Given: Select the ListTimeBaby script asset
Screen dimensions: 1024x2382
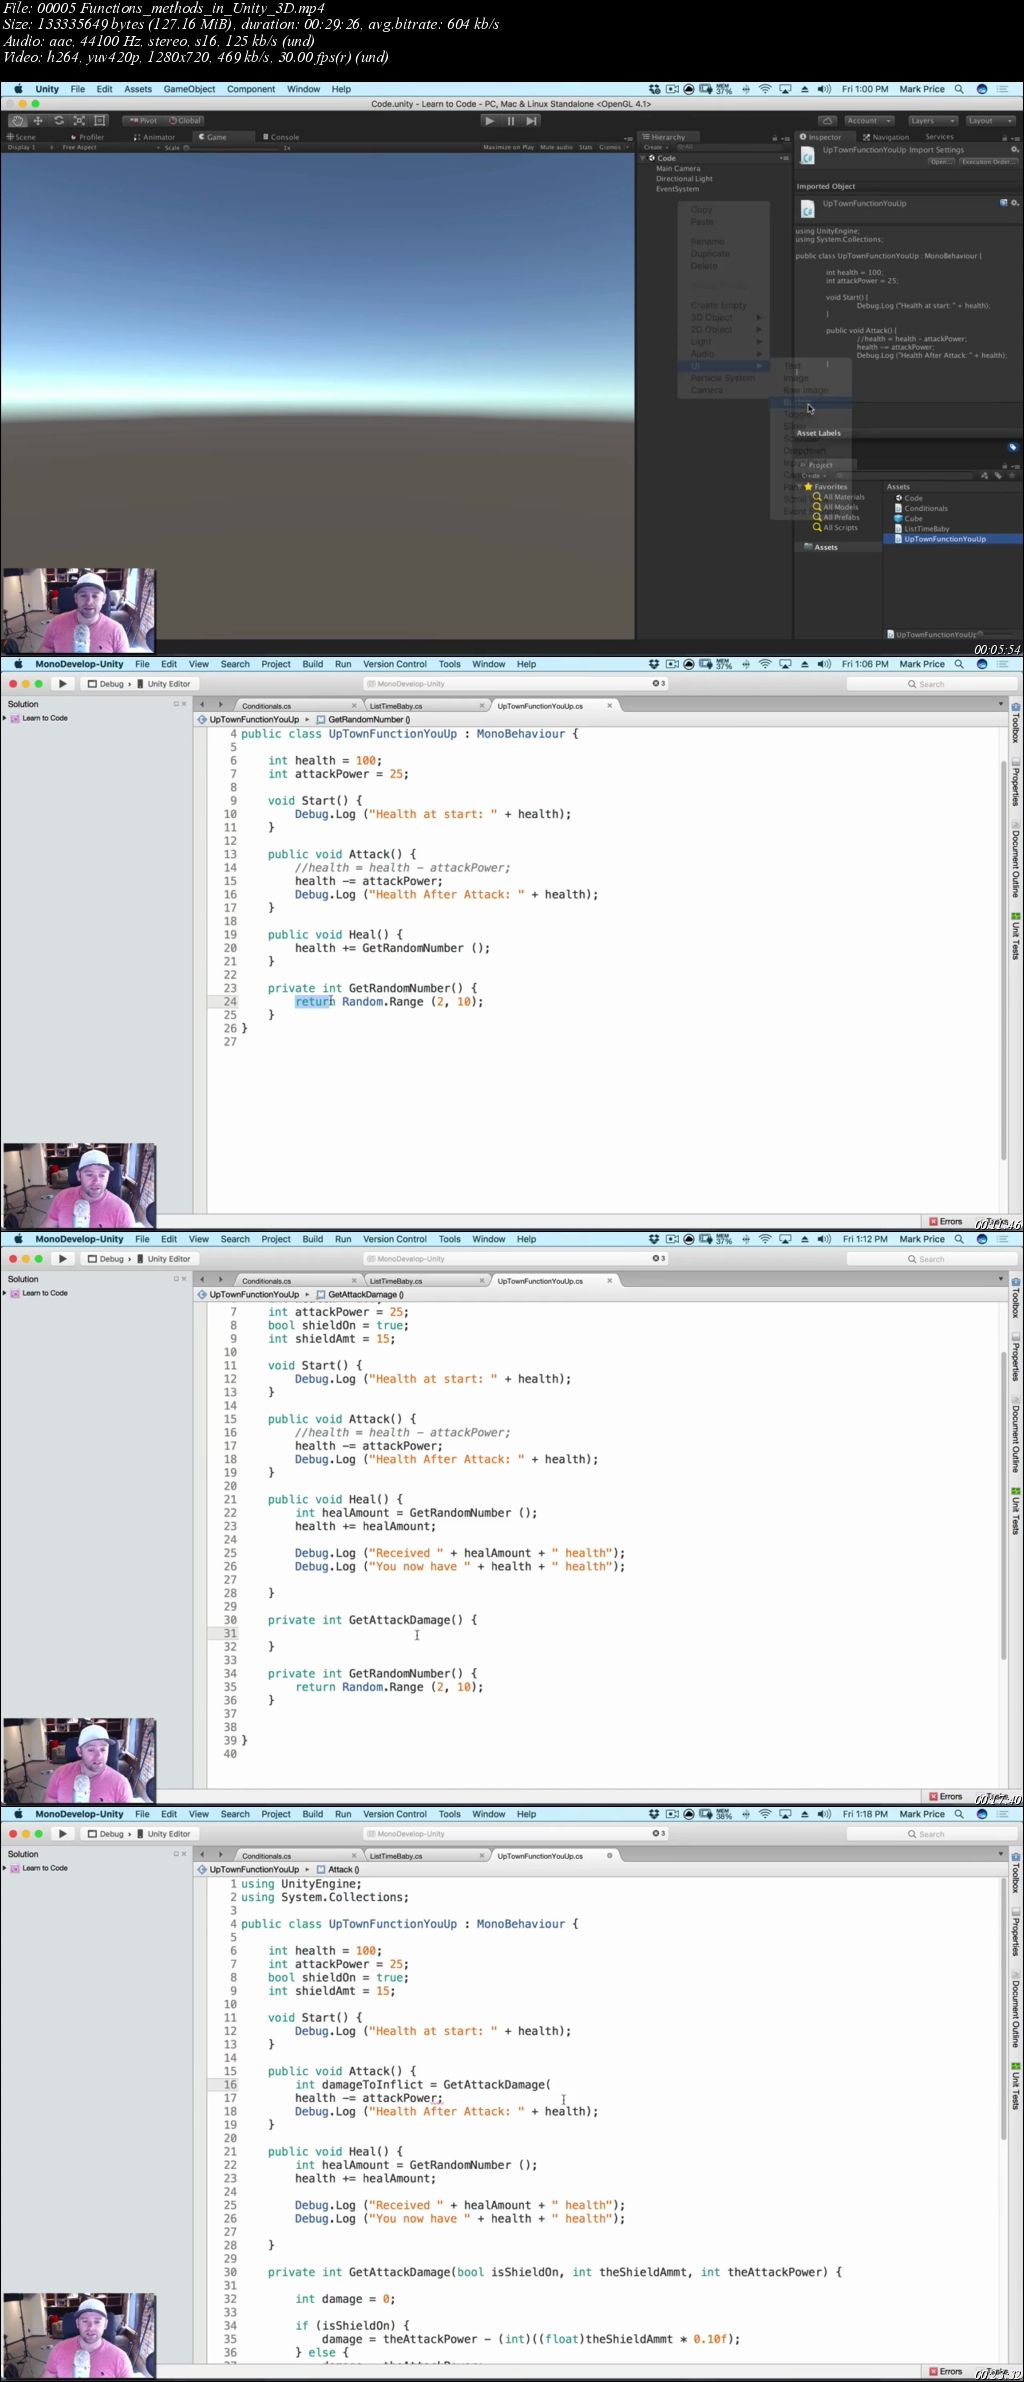Looking at the screenshot, I should click(x=921, y=528).
